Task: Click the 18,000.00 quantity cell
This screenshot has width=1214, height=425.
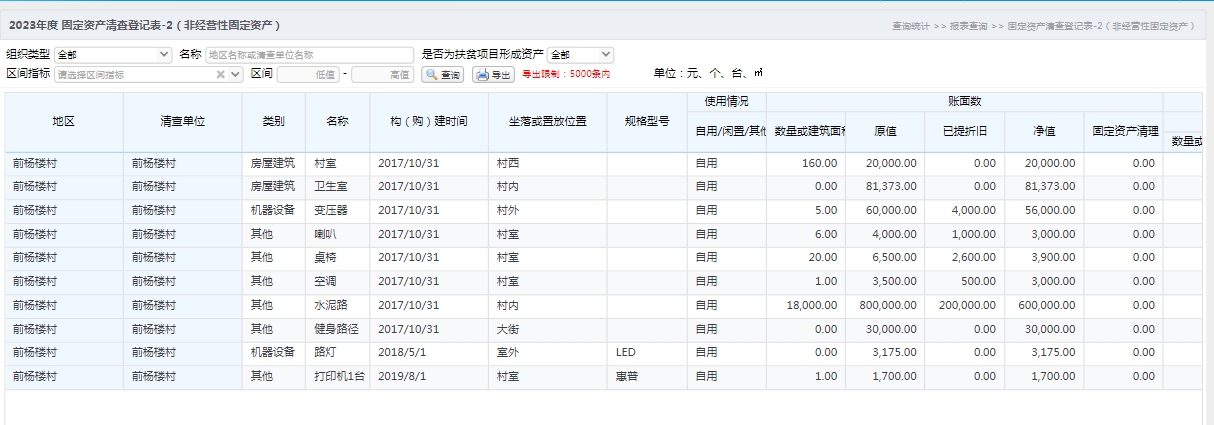Action: coord(806,305)
